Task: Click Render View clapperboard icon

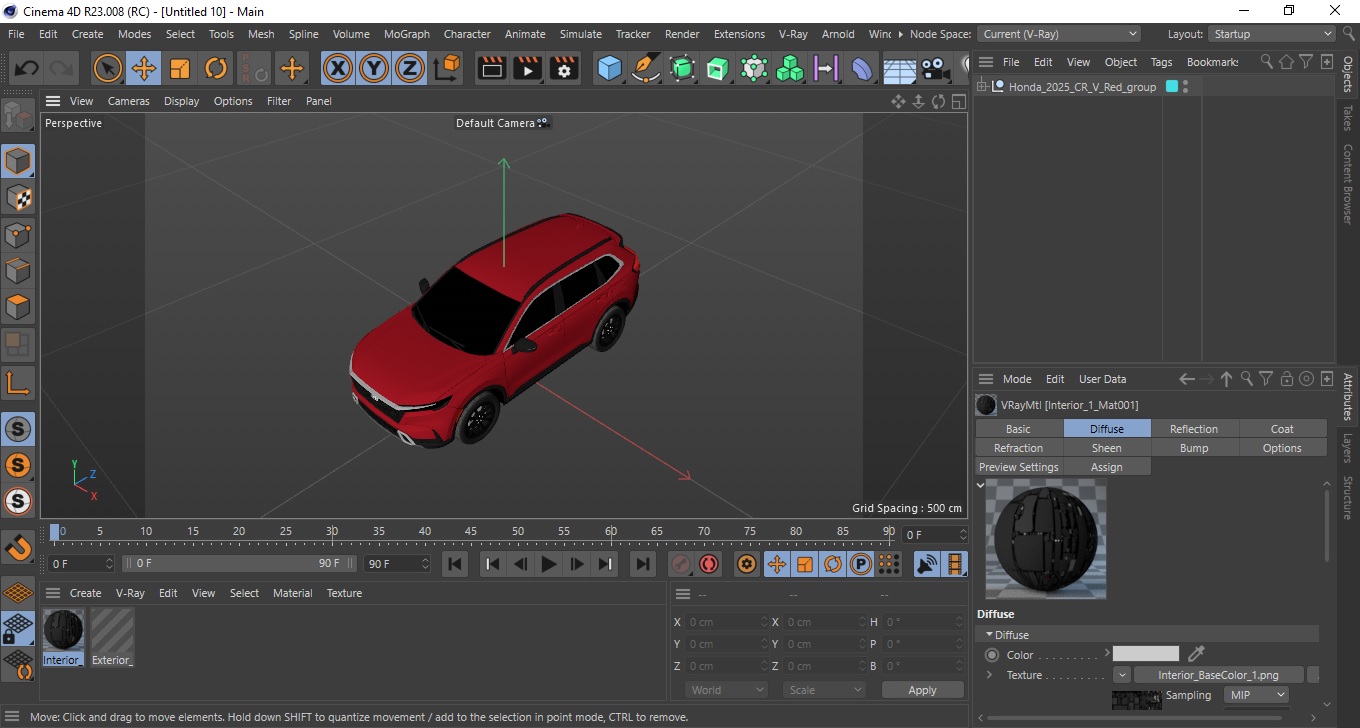Action: click(492, 69)
